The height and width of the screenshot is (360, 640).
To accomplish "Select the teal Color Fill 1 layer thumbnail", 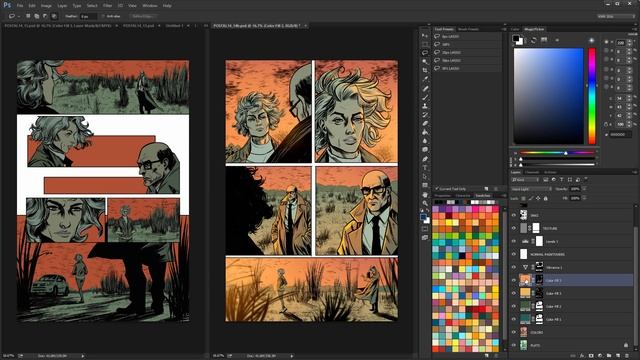I will (x=525, y=319).
